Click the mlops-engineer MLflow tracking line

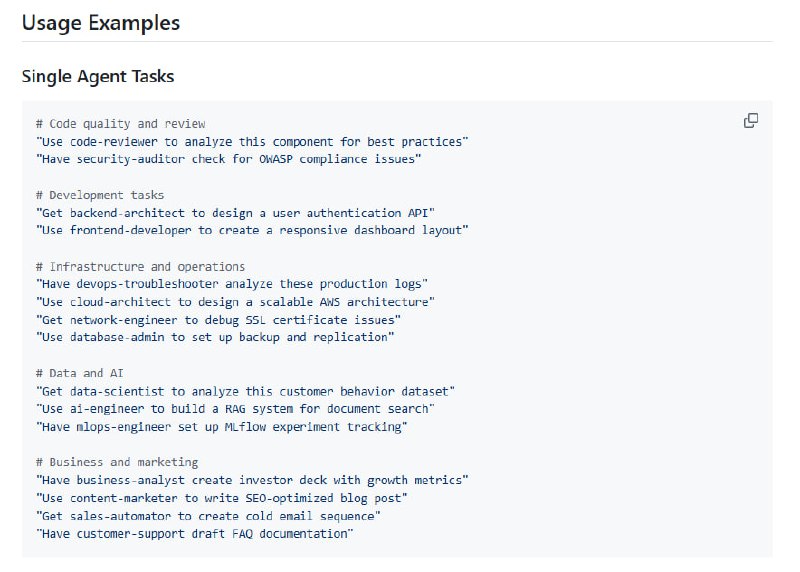click(221, 427)
